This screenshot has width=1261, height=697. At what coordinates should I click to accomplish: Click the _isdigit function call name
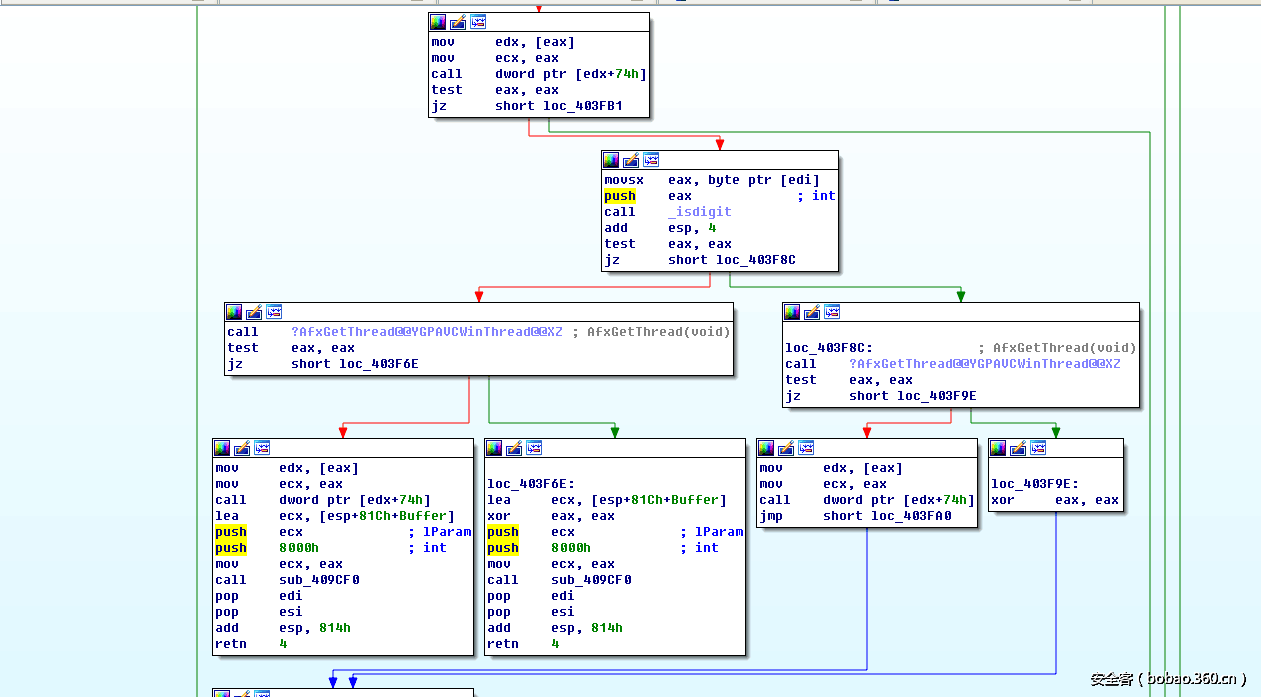point(699,212)
